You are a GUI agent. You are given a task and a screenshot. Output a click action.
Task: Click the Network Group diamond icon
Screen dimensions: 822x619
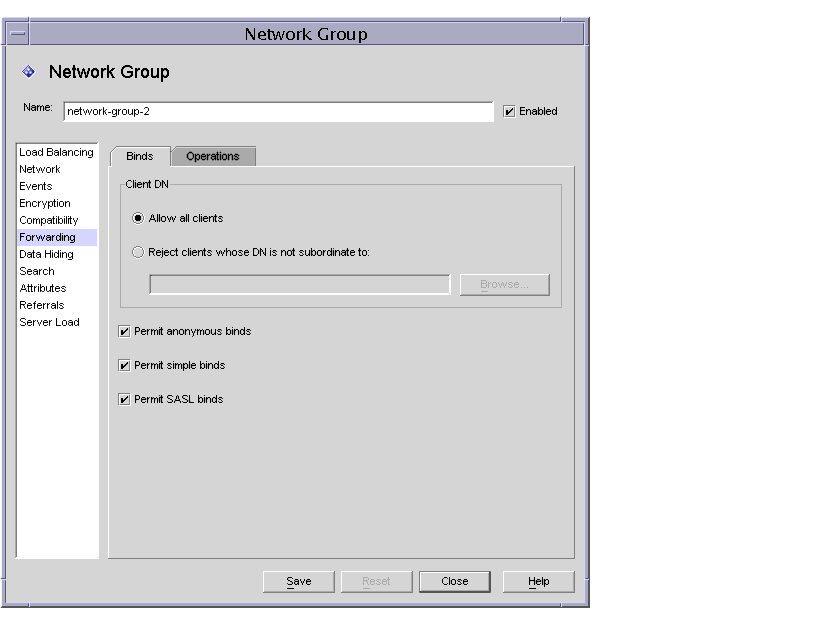coord(28,72)
